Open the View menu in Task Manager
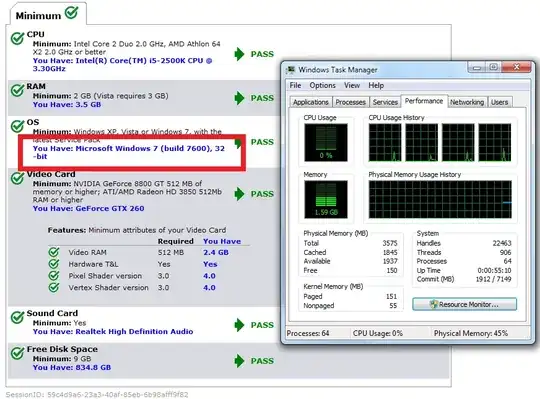The height and width of the screenshot is (399, 540). (x=352, y=85)
